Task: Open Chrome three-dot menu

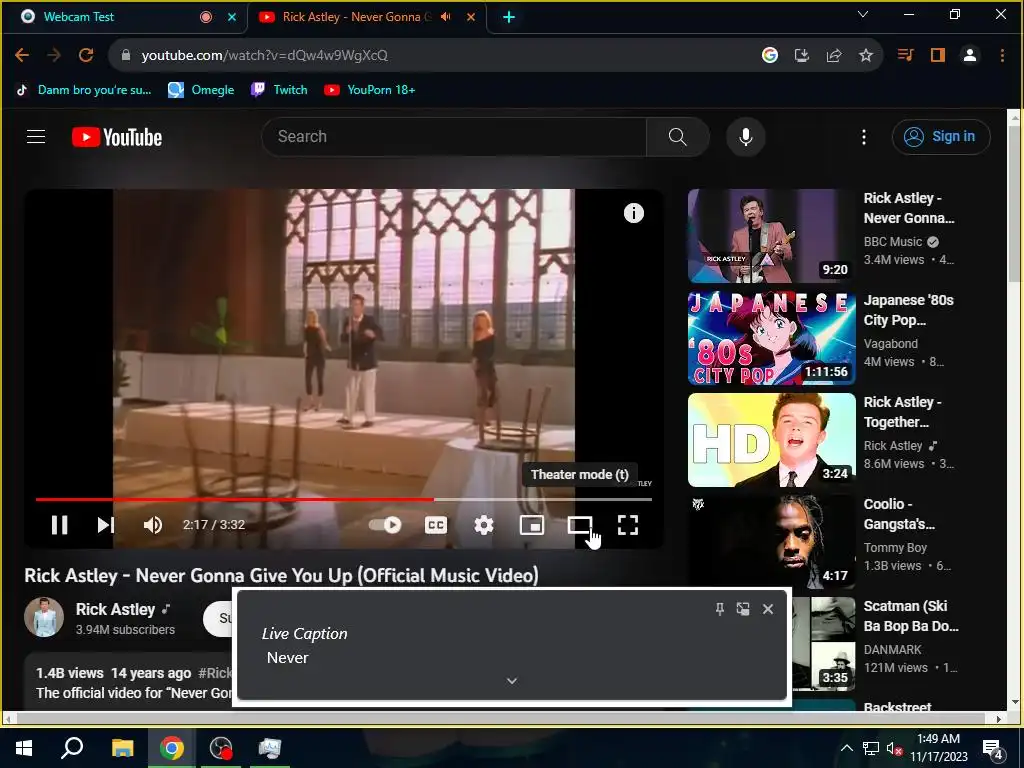Action: [1002, 55]
